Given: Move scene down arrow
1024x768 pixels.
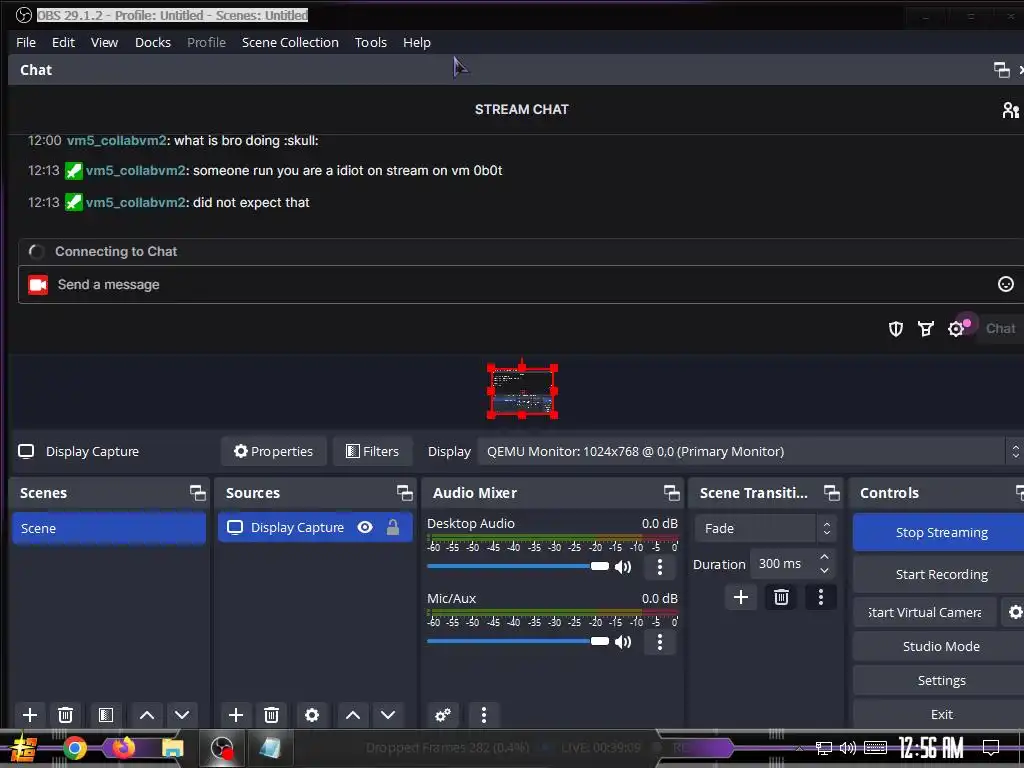Looking at the screenshot, I should [x=182, y=715].
